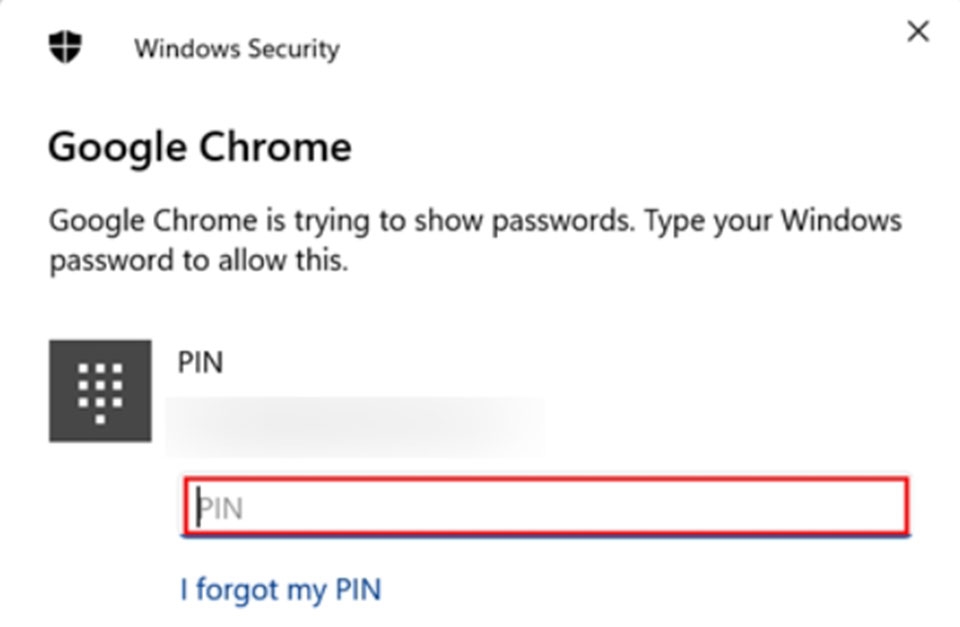Click the Google Chrome heading
The image size is (960, 627).
point(200,147)
